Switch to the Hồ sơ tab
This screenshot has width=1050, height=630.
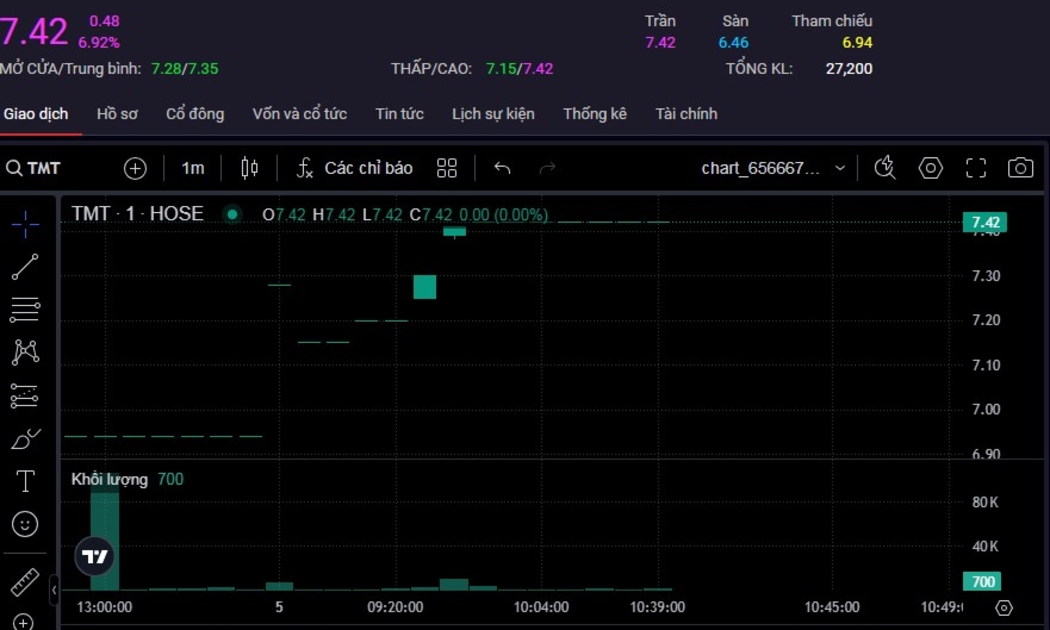point(117,114)
